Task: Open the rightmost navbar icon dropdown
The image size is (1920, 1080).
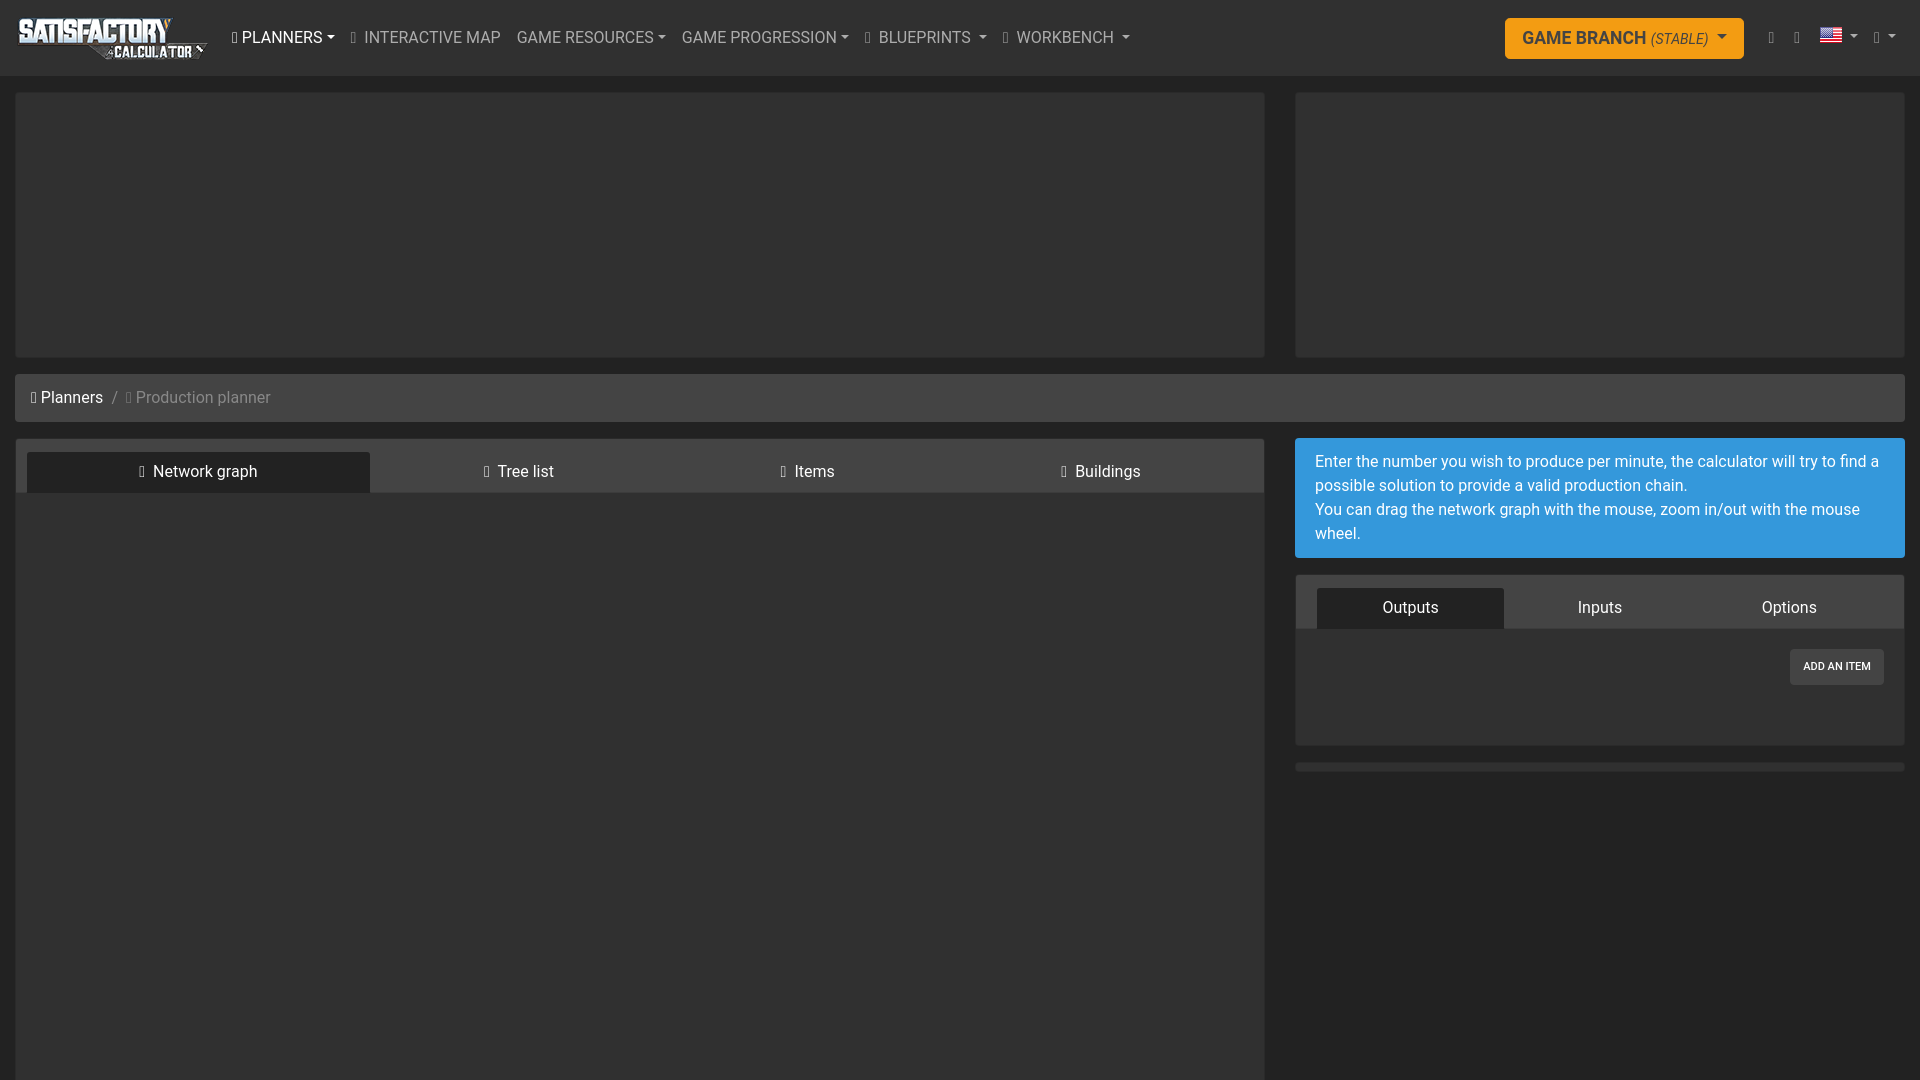Action: (x=1884, y=38)
